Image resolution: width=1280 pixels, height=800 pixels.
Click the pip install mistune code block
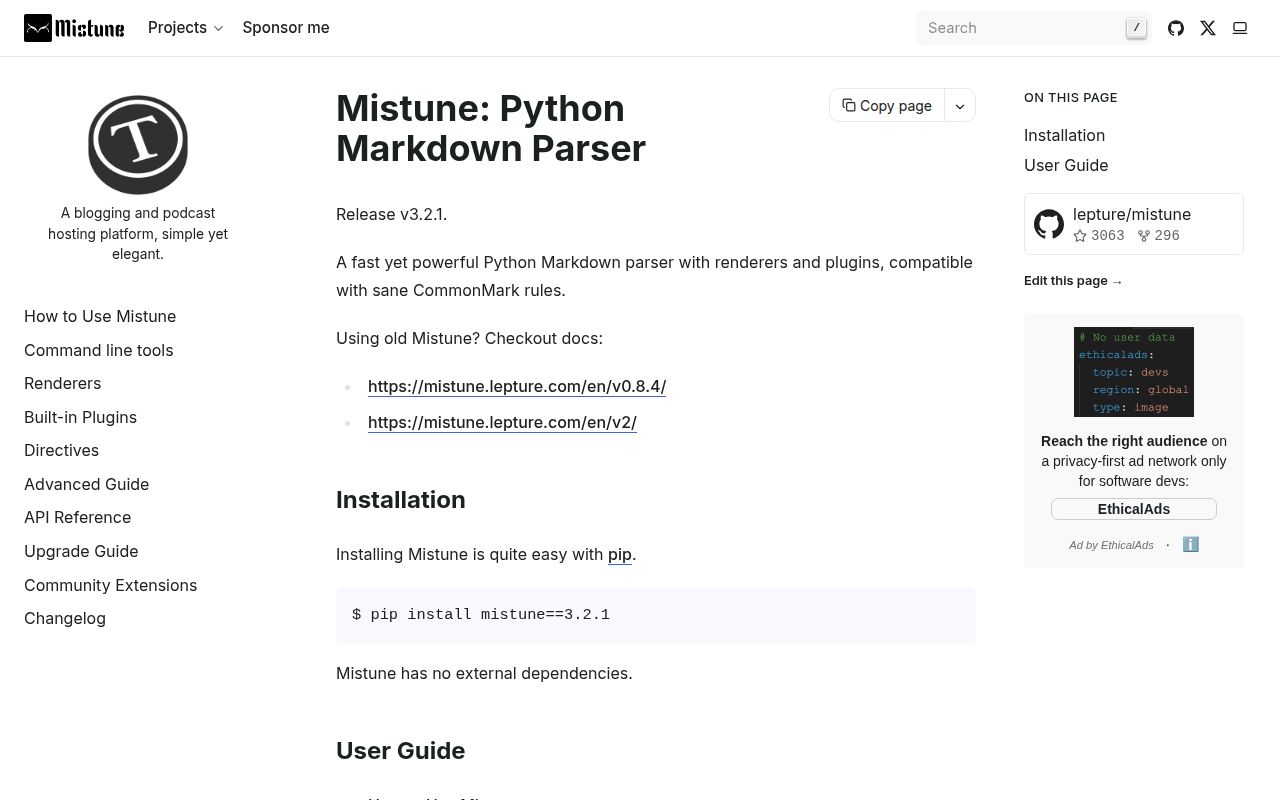pyautogui.click(x=656, y=615)
